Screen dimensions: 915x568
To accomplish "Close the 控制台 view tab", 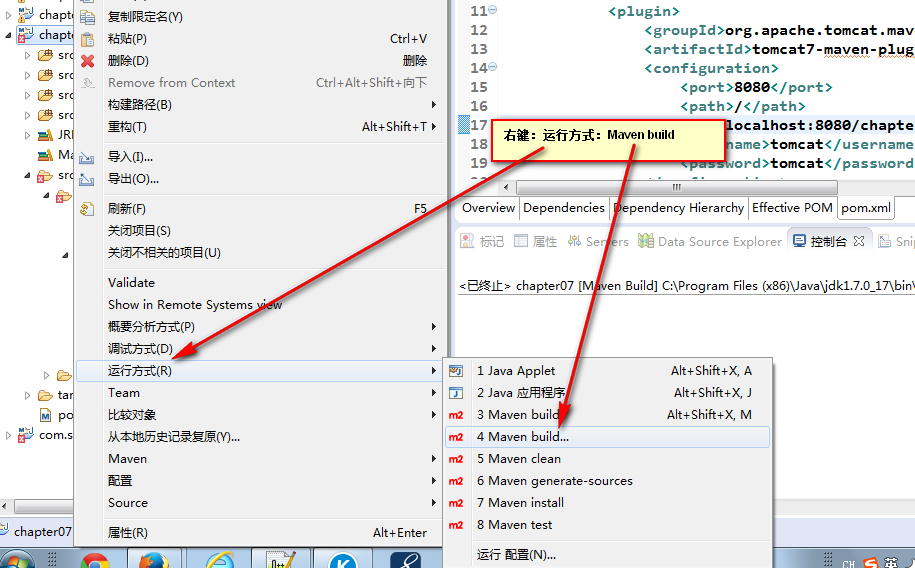I will pyautogui.click(x=858, y=241).
